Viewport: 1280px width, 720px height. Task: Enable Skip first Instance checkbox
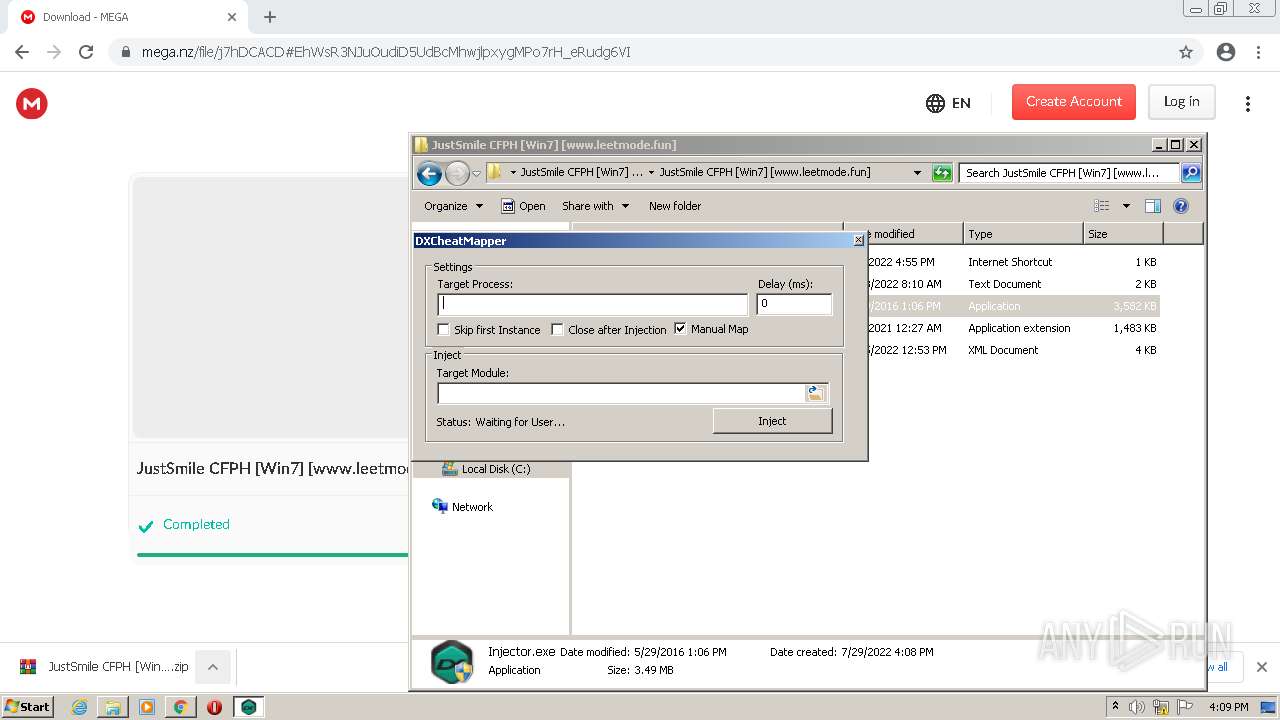tap(444, 329)
